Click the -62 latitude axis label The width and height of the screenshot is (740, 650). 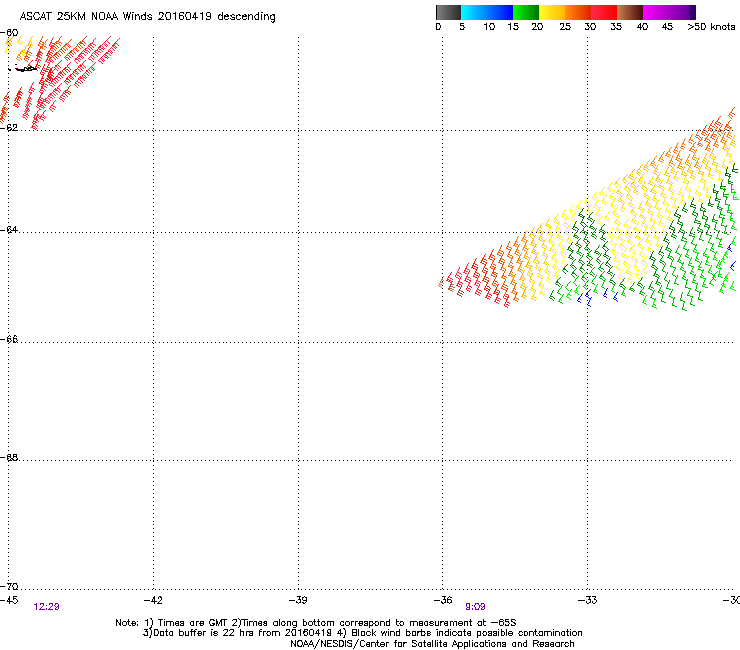(9, 128)
